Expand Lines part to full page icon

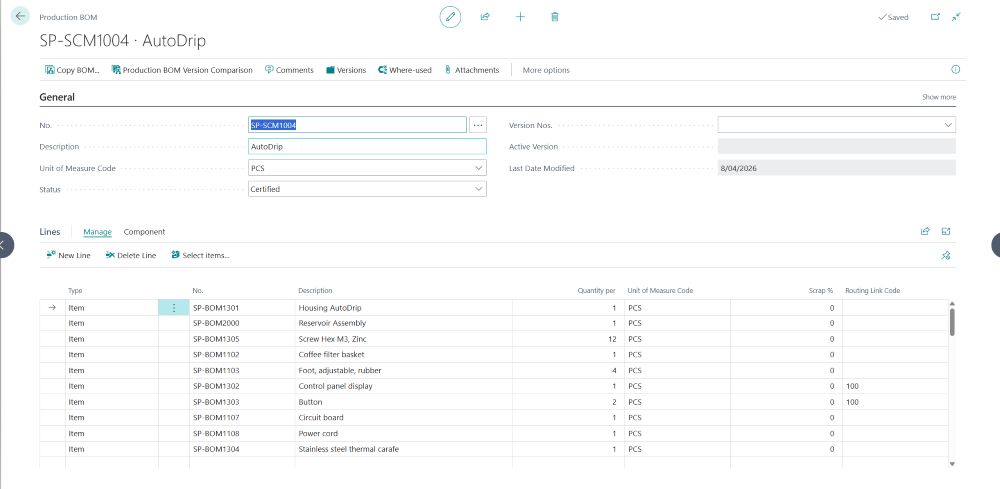tap(946, 231)
